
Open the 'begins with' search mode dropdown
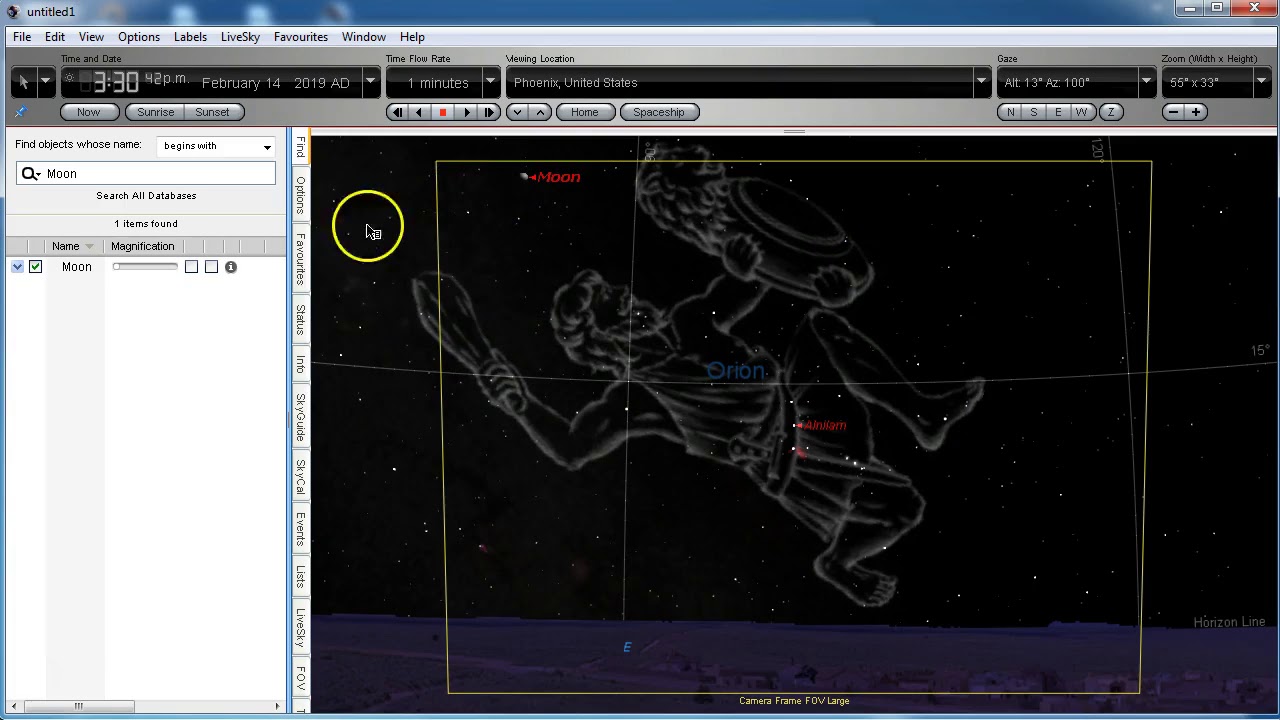[217, 146]
